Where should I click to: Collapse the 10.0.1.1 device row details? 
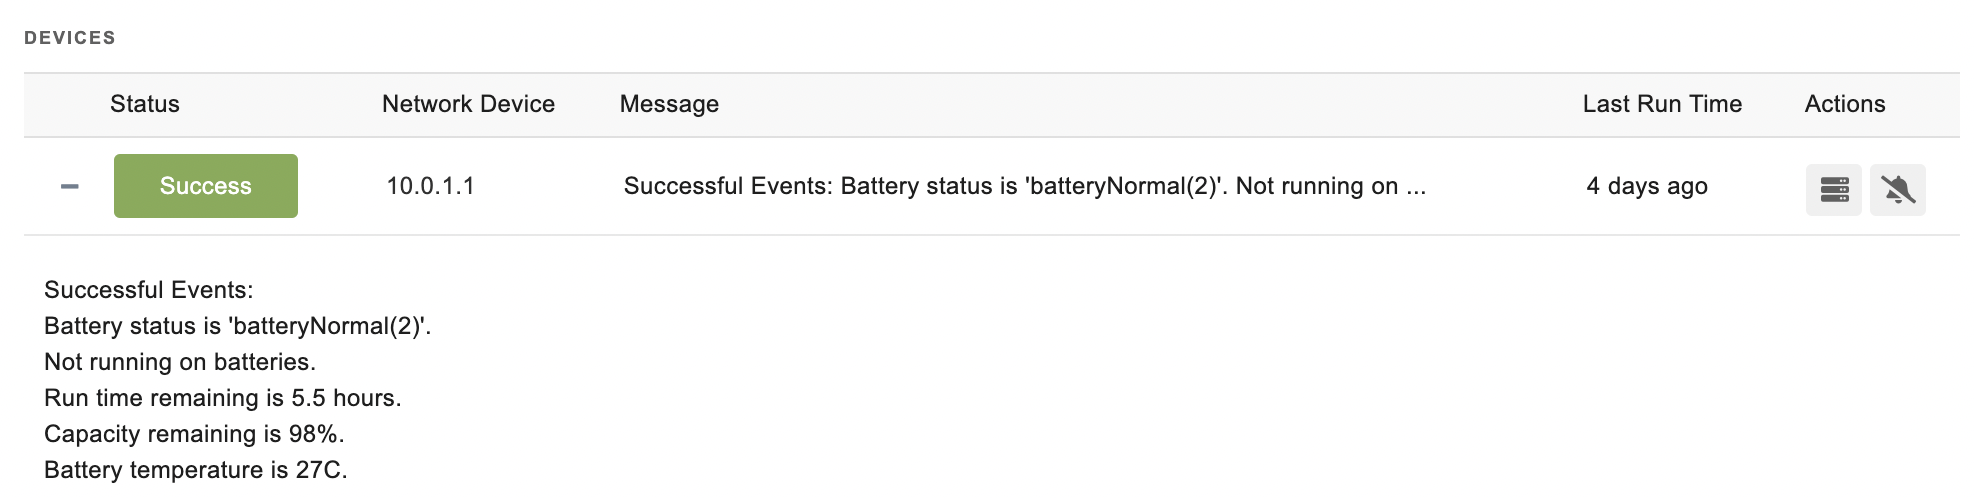pyautogui.click(x=69, y=187)
